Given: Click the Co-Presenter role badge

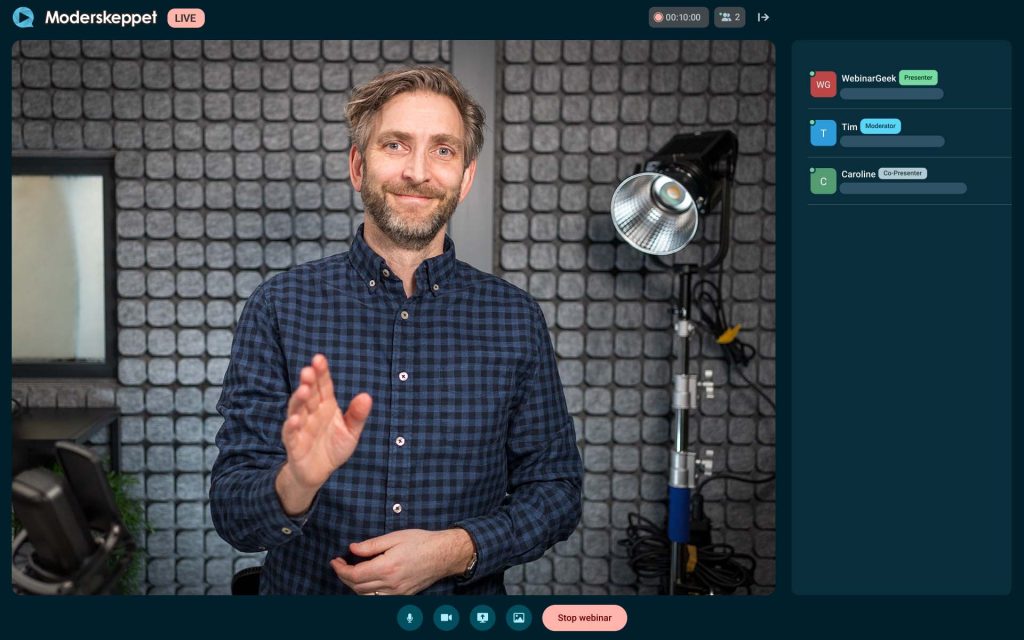Looking at the screenshot, I should click(902, 174).
